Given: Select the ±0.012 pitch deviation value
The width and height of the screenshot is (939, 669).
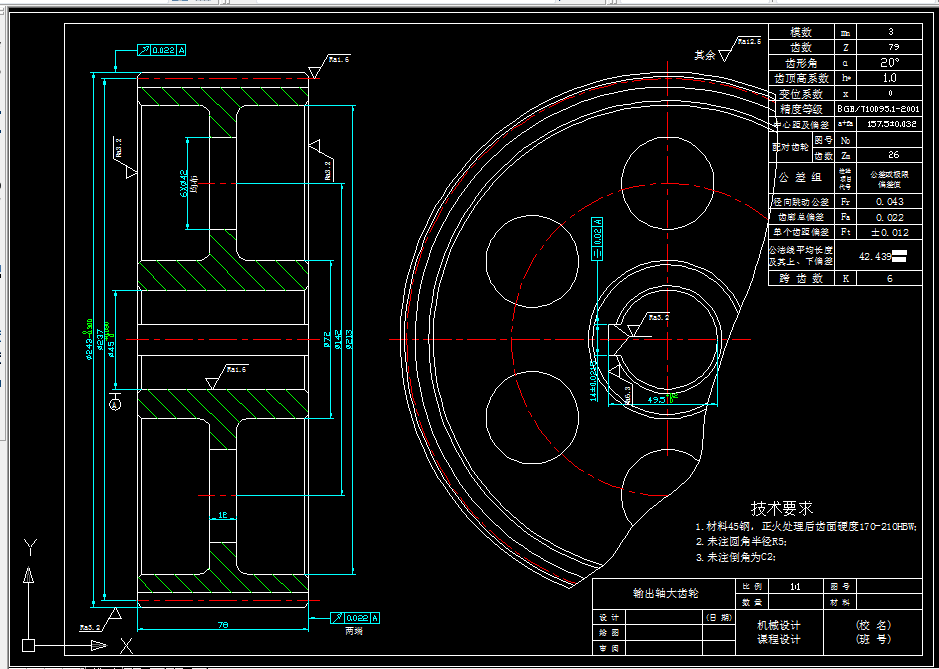Looking at the screenshot, I should point(889,232).
